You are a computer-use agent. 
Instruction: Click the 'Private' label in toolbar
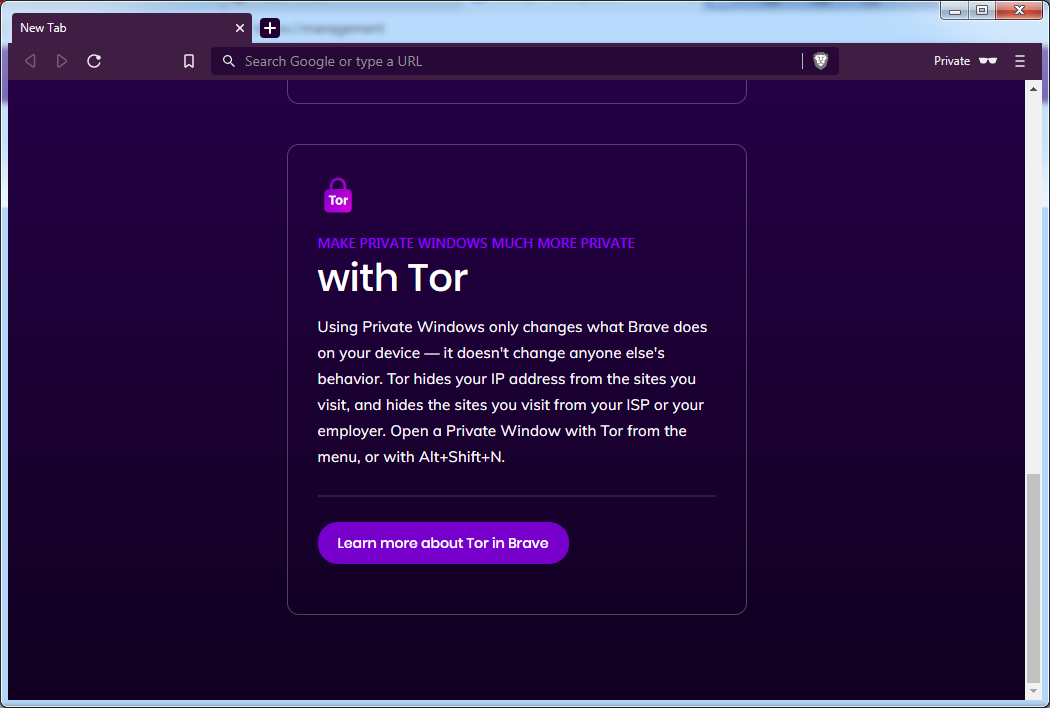(x=952, y=61)
